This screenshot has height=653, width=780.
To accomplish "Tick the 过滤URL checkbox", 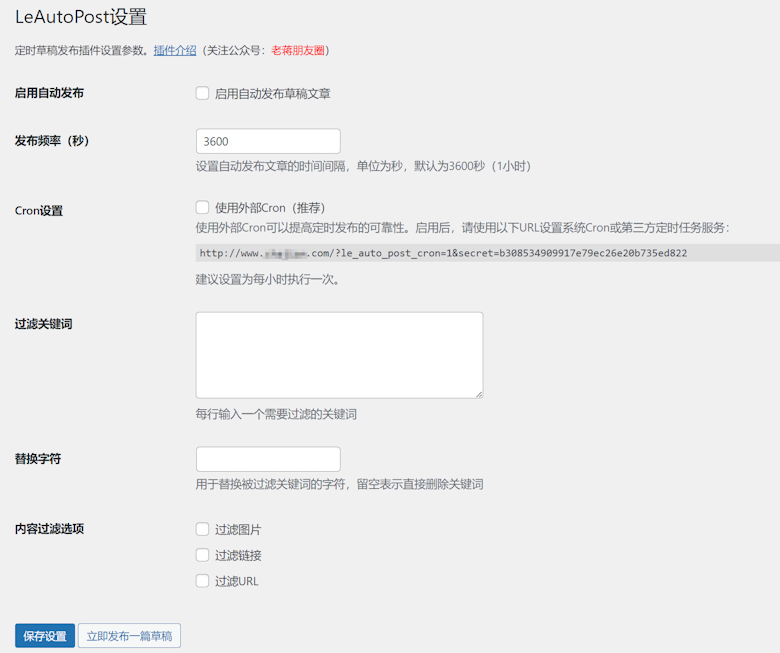I will point(202,581).
